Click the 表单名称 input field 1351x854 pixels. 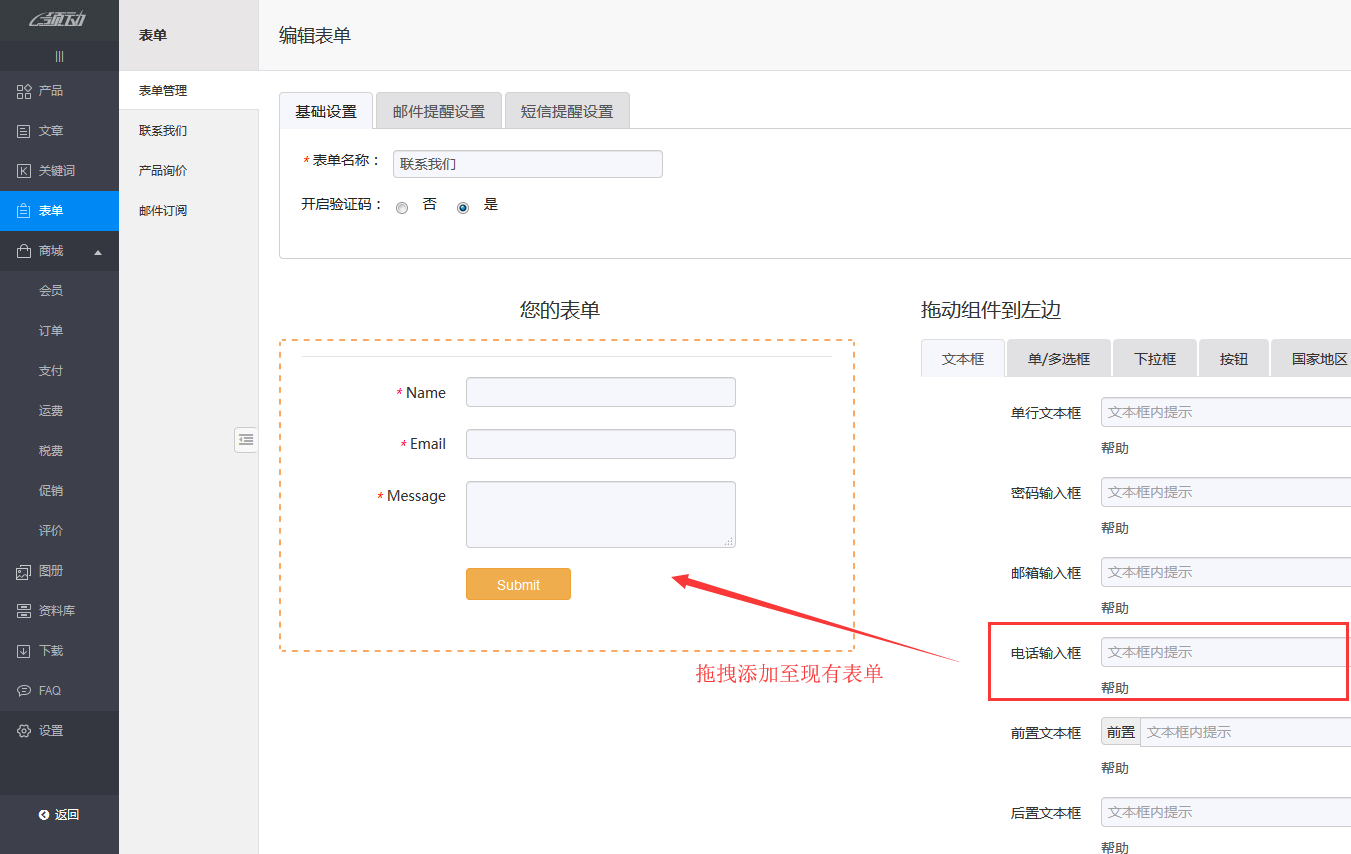[x=527, y=164]
